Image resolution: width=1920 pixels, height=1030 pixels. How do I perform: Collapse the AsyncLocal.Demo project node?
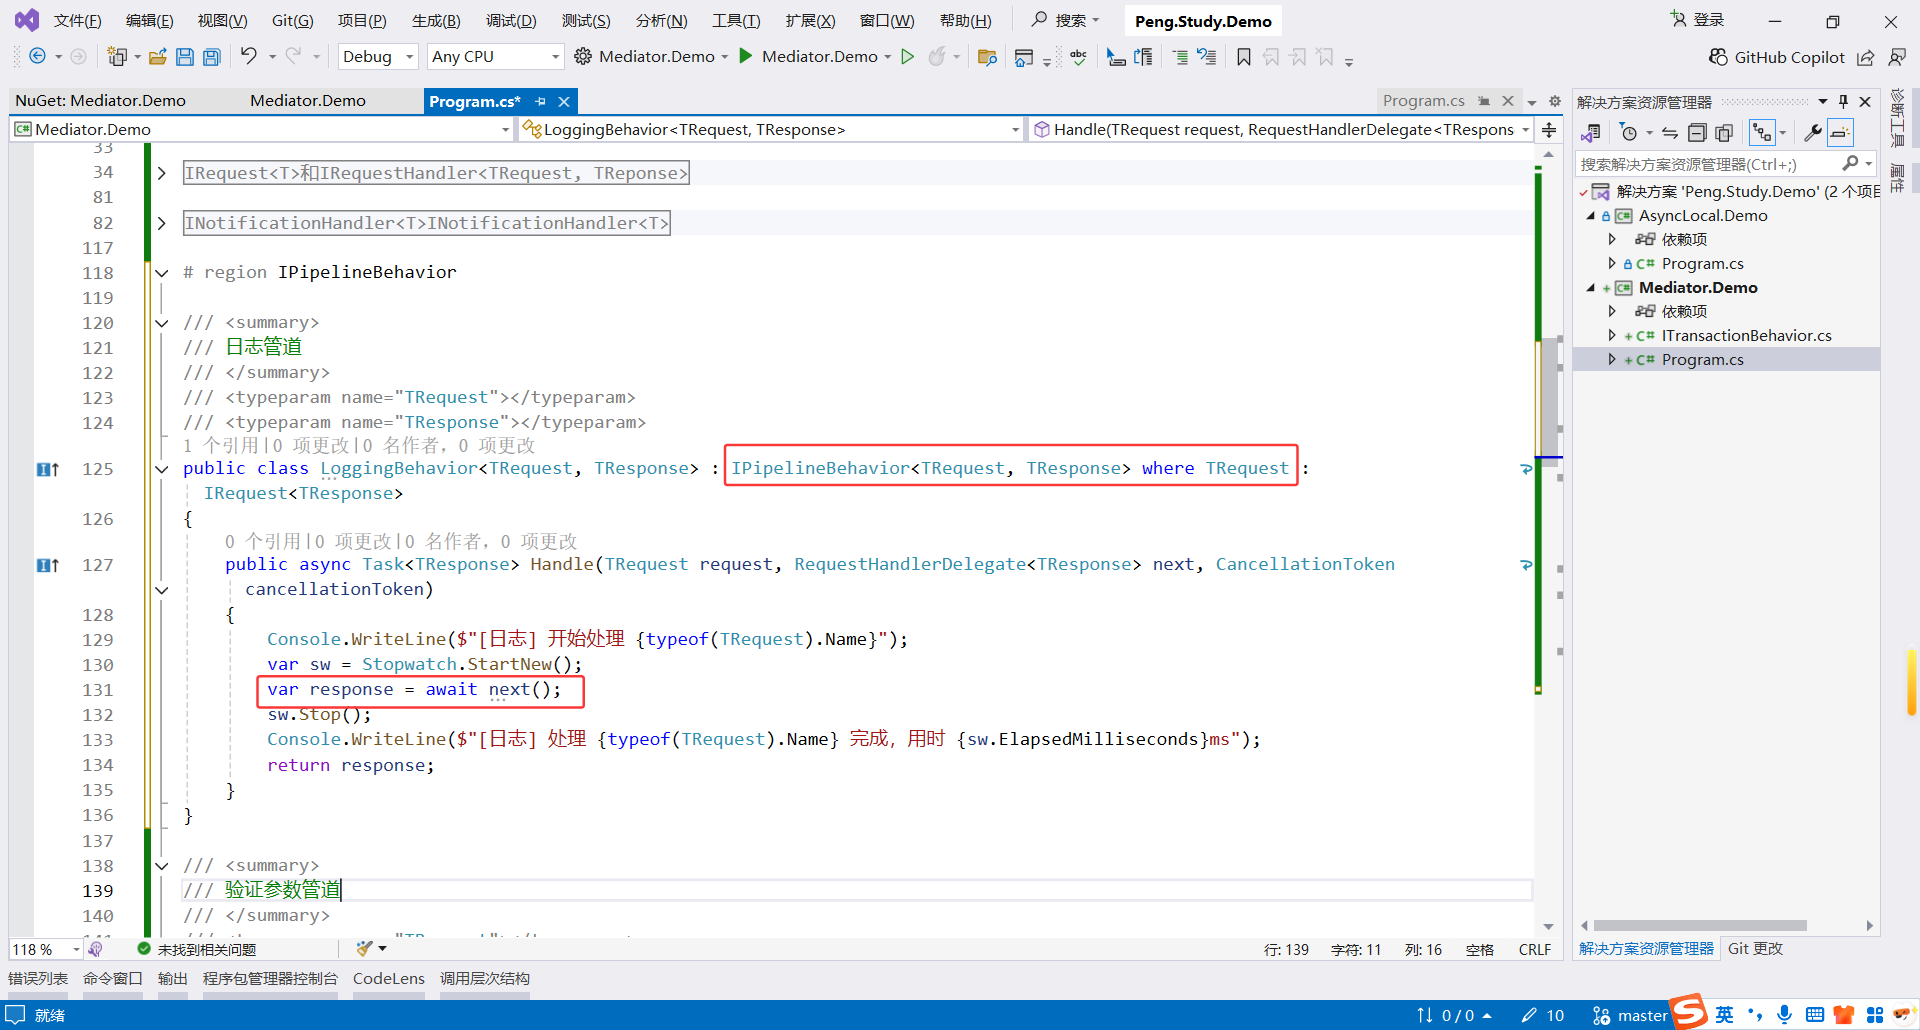(1591, 215)
